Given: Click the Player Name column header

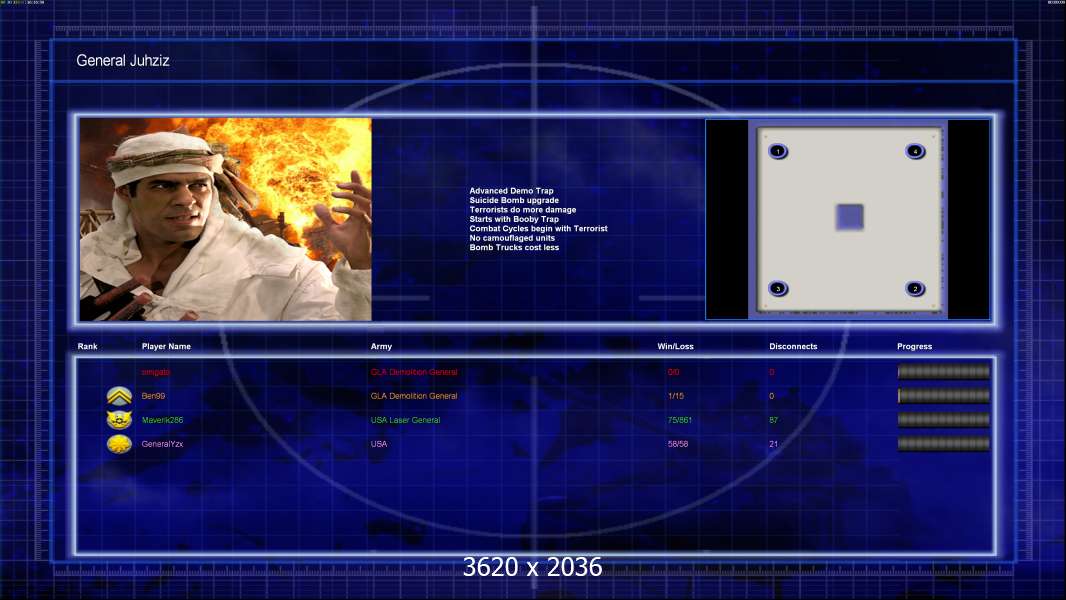Looking at the screenshot, I should [166, 347].
